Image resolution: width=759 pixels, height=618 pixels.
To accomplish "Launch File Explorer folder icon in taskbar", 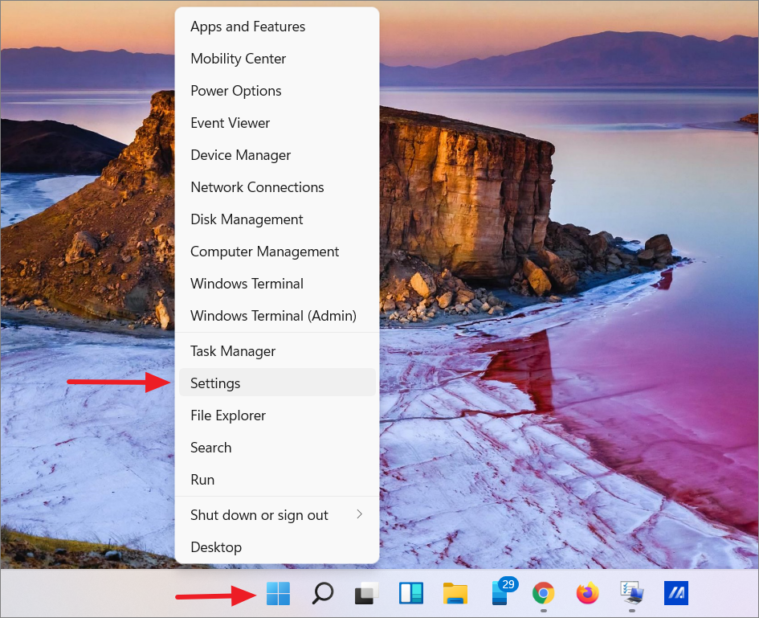I will click(455, 594).
